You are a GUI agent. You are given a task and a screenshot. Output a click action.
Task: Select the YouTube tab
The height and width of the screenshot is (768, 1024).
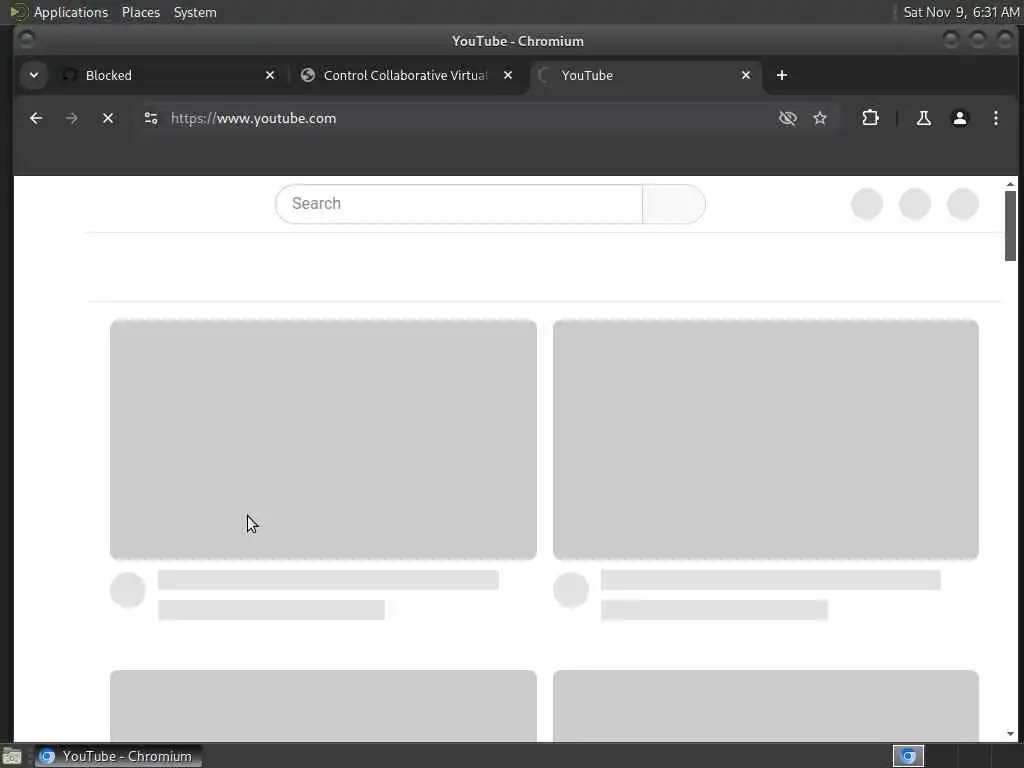tap(645, 76)
